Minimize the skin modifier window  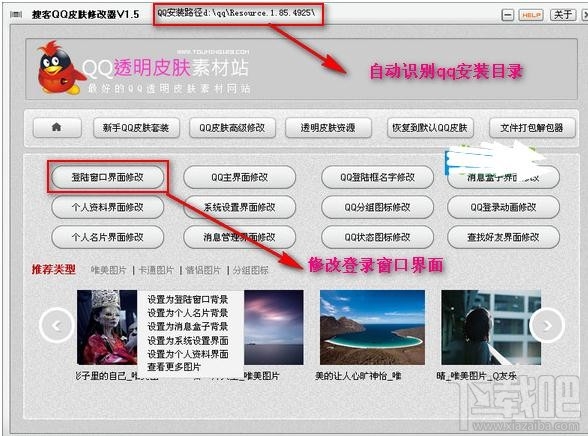[x=507, y=15]
